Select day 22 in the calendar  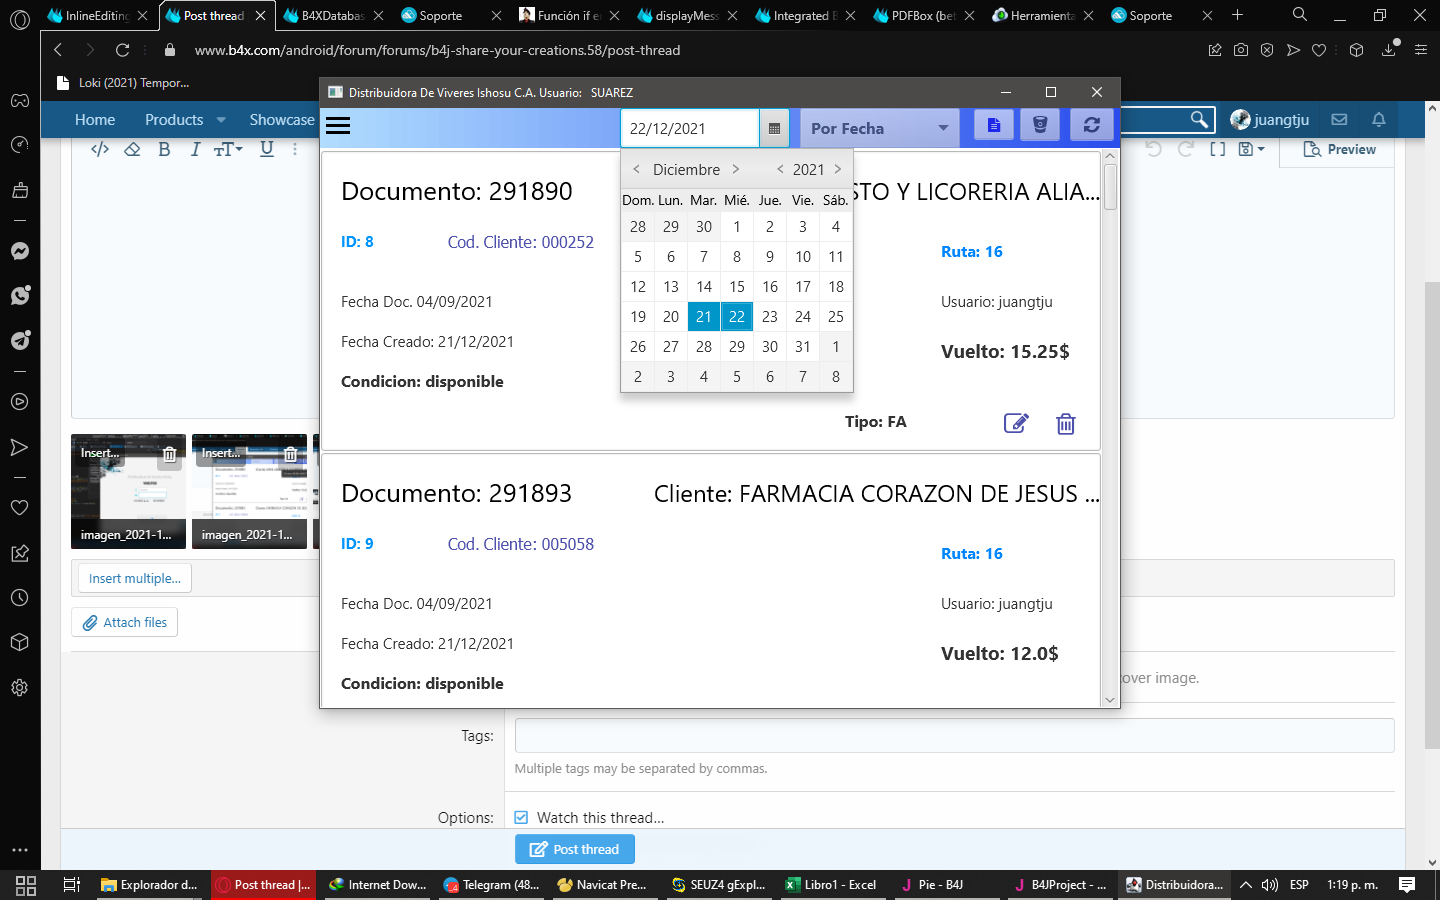[737, 316]
